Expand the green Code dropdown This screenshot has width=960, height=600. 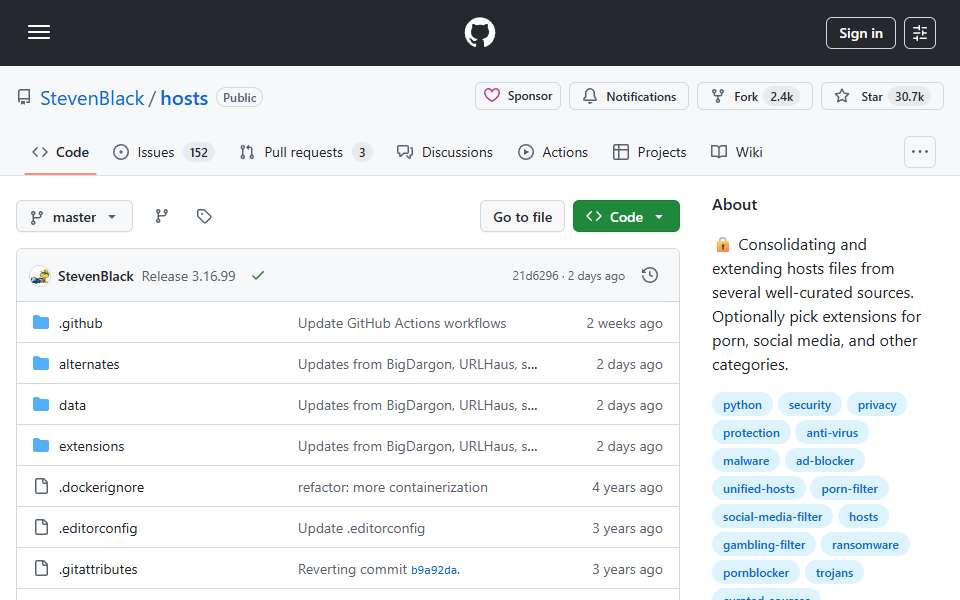(x=626, y=217)
